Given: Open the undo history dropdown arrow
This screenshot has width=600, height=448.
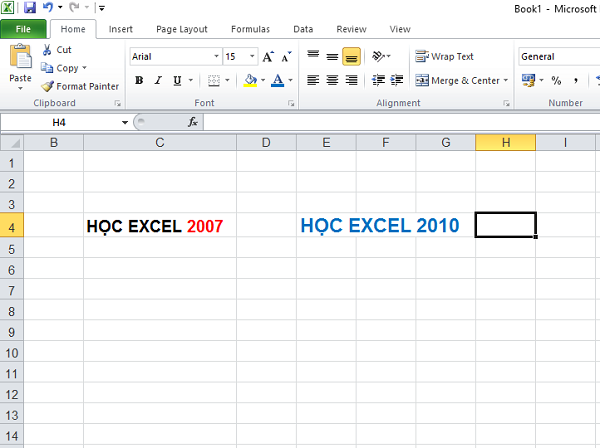Looking at the screenshot, I should pyautogui.click(x=60, y=7).
